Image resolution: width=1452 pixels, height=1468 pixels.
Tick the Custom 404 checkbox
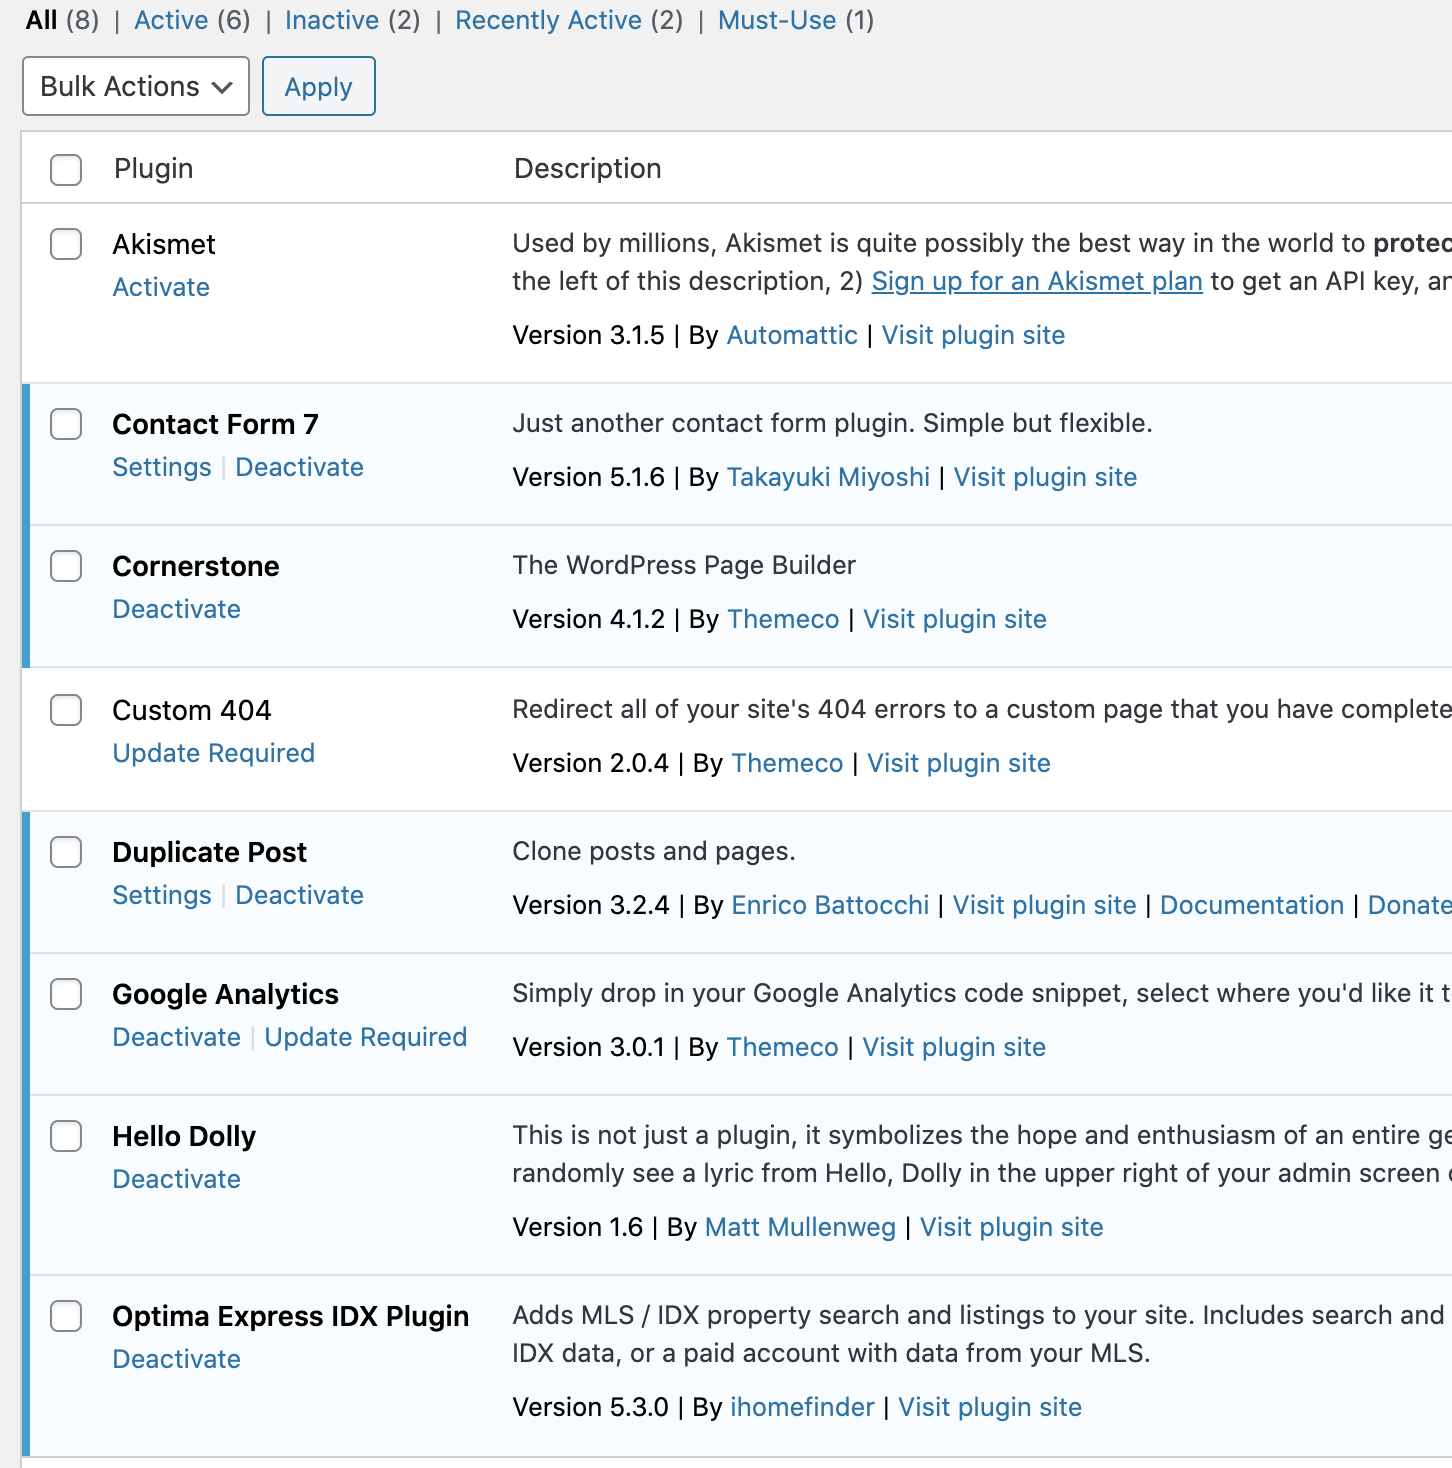pyautogui.click(x=66, y=709)
